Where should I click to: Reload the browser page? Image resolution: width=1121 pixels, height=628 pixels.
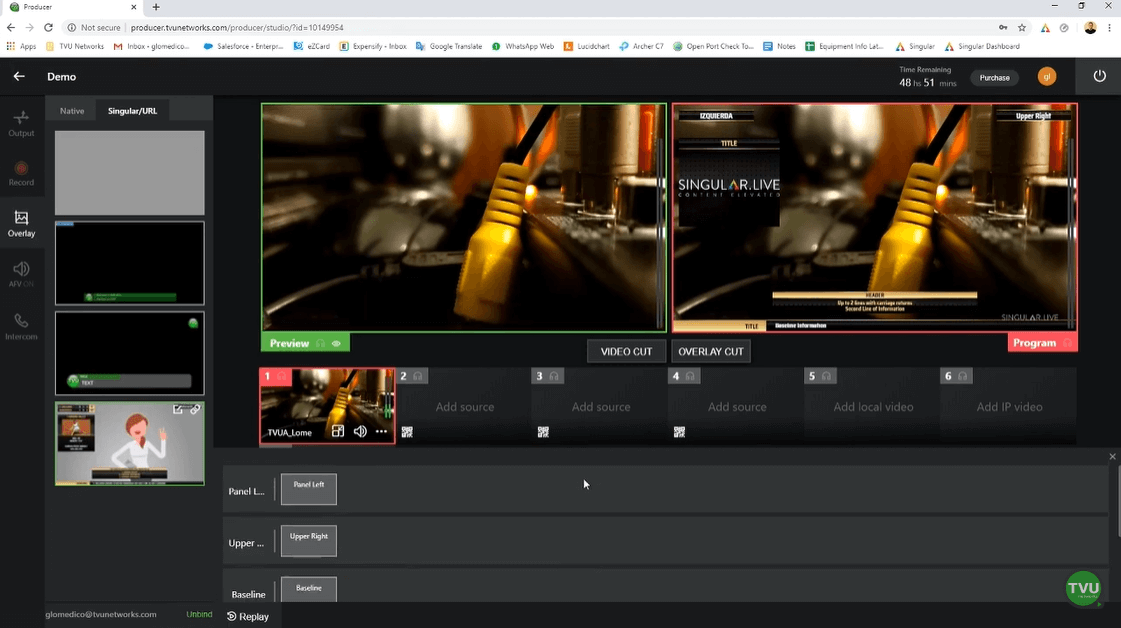[49, 27]
